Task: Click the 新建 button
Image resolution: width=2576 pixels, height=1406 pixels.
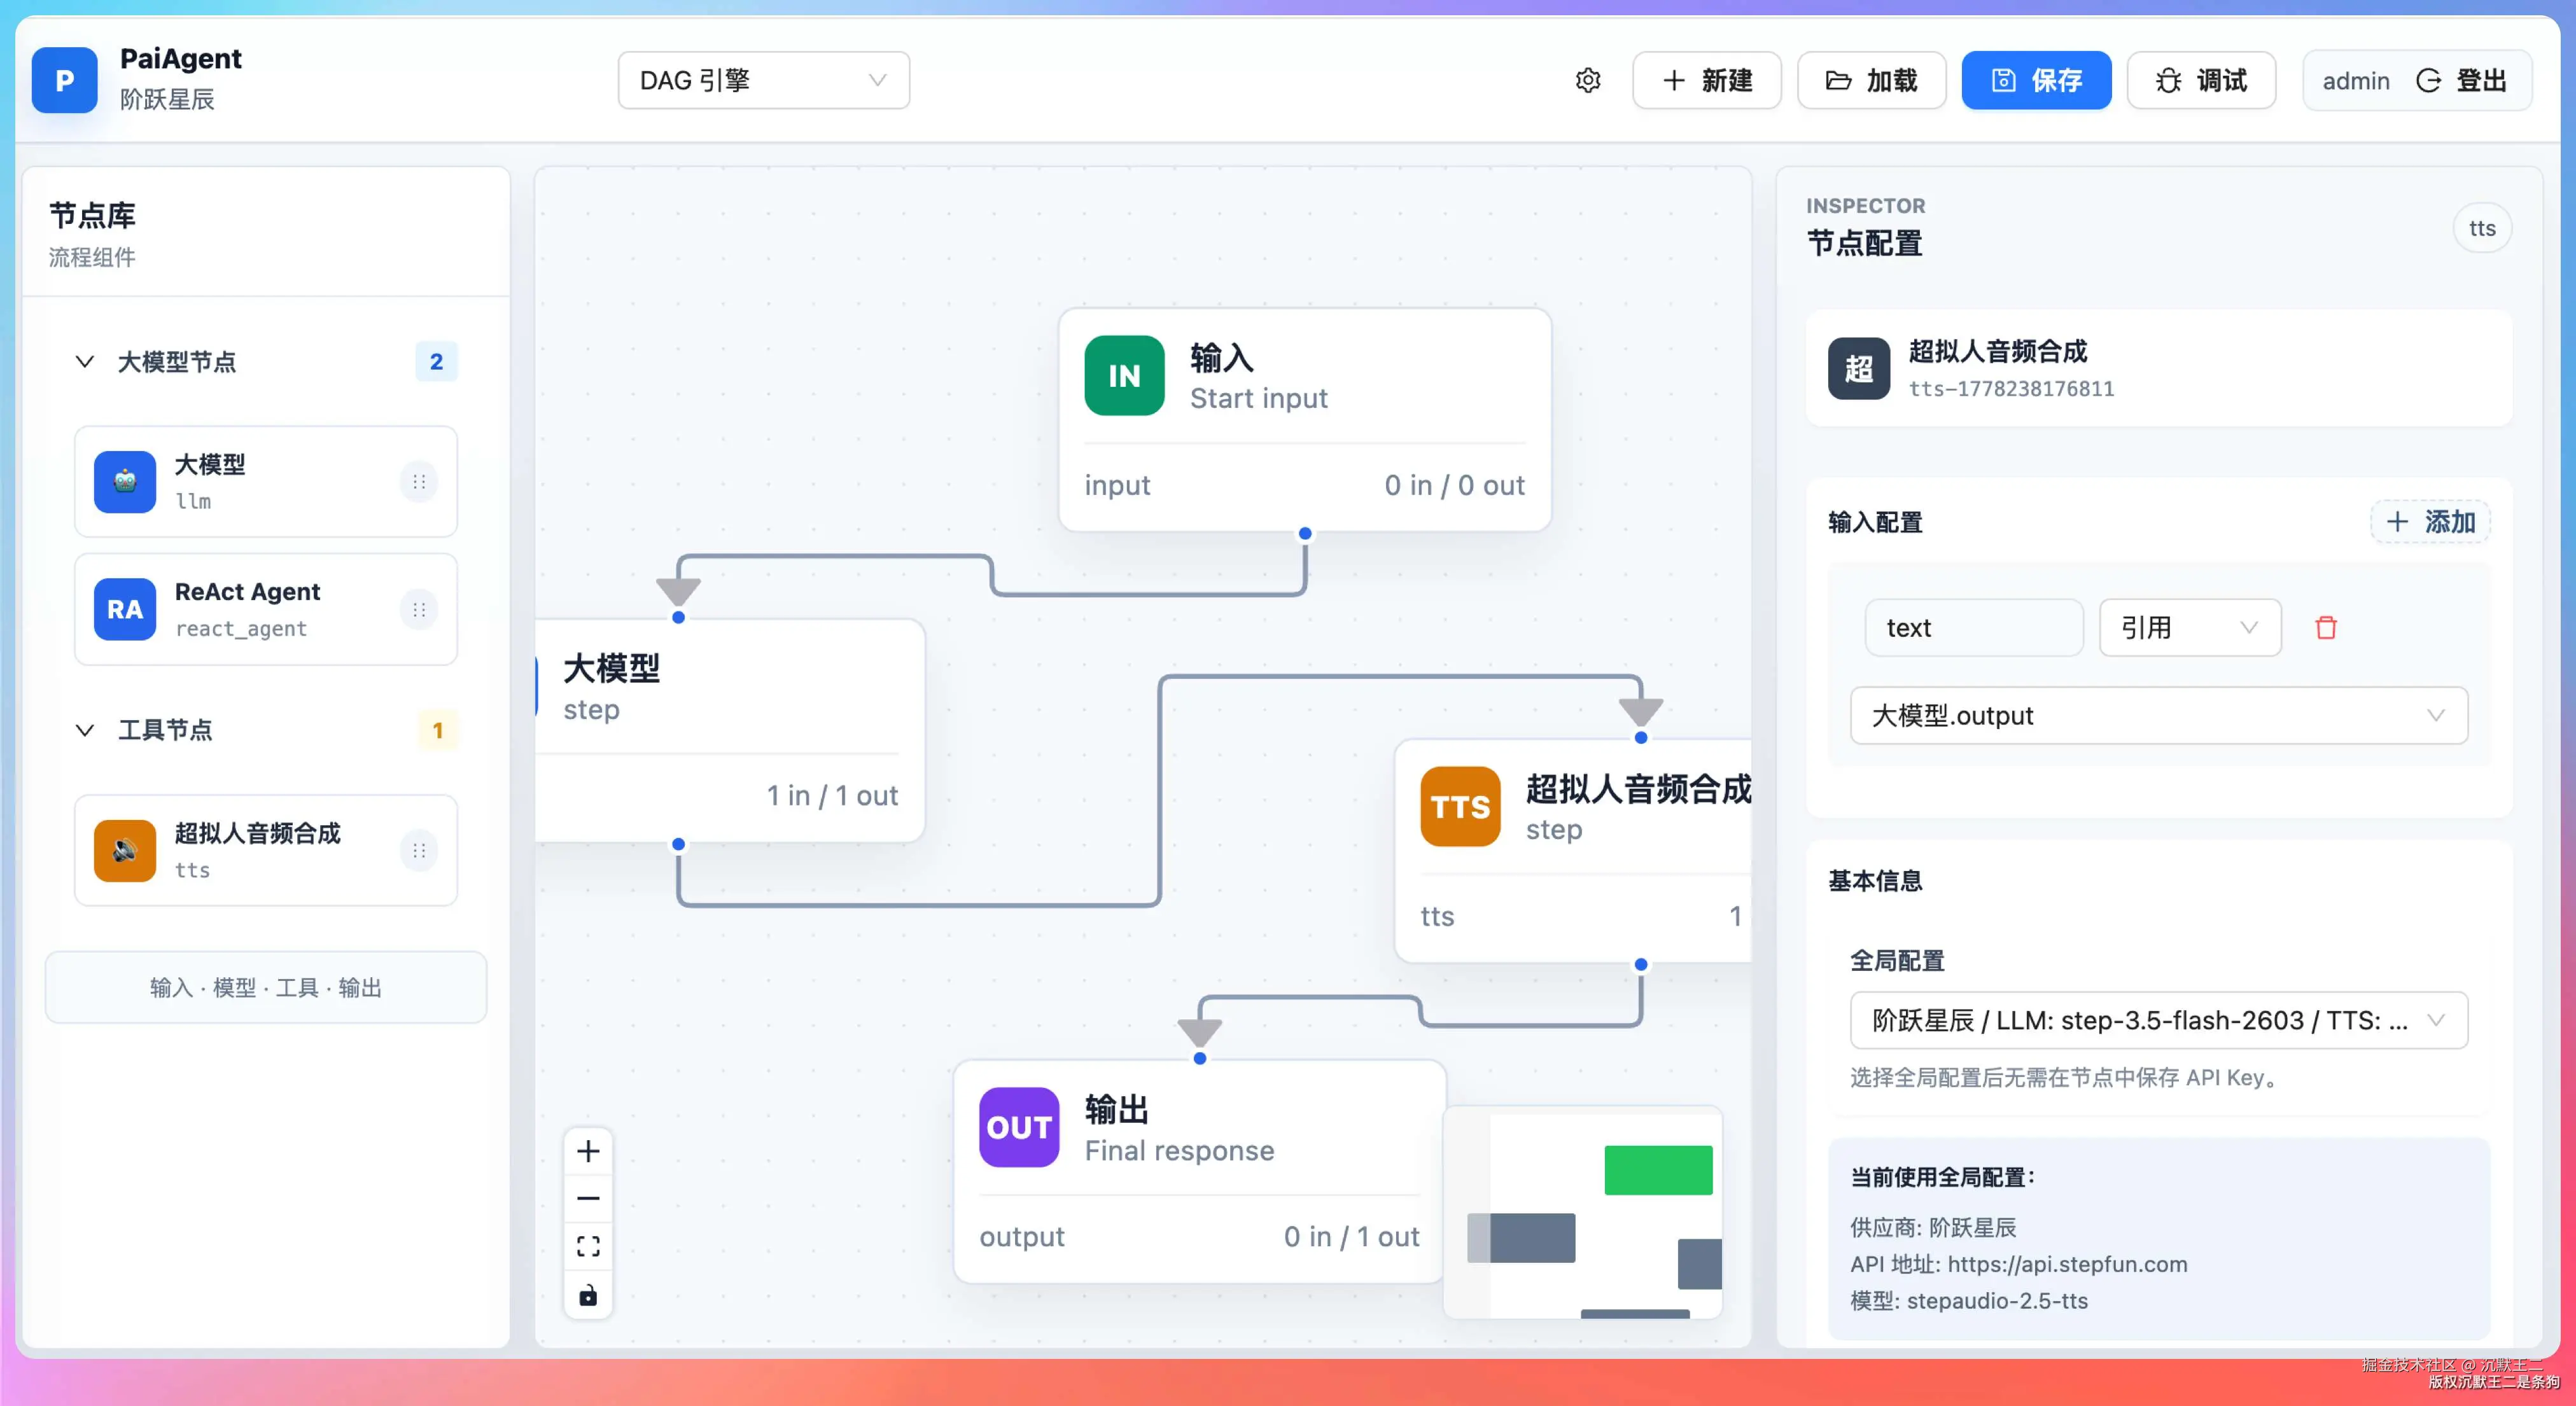Action: pyautogui.click(x=1707, y=80)
